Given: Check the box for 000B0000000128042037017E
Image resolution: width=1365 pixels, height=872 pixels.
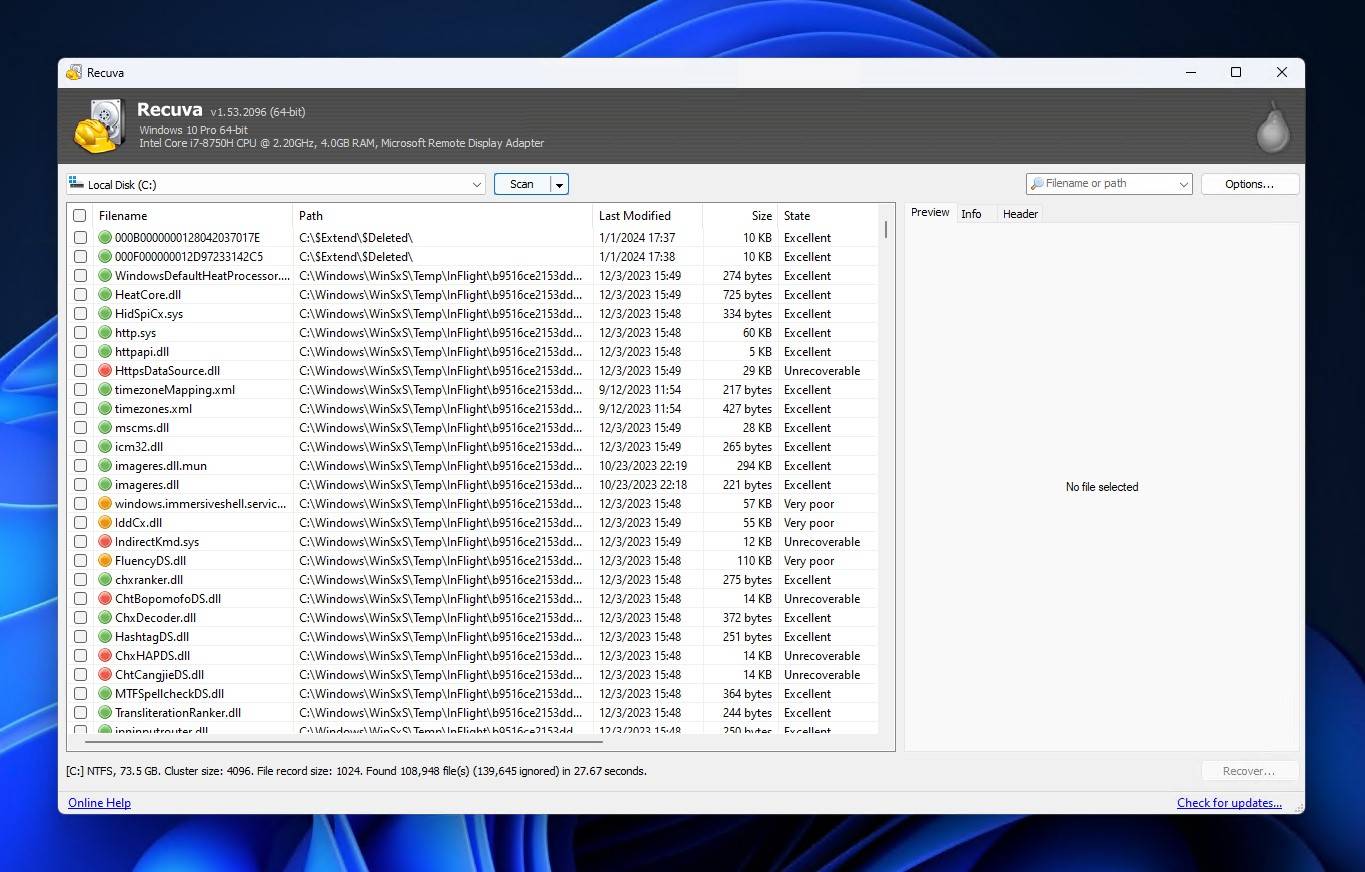Looking at the screenshot, I should click(x=80, y=238).
